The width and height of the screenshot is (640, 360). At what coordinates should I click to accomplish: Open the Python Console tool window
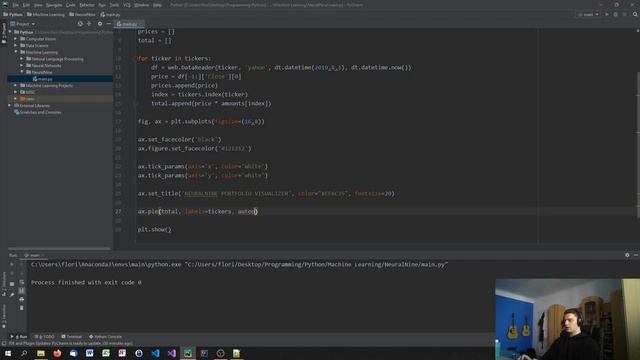tap(106, 337)
